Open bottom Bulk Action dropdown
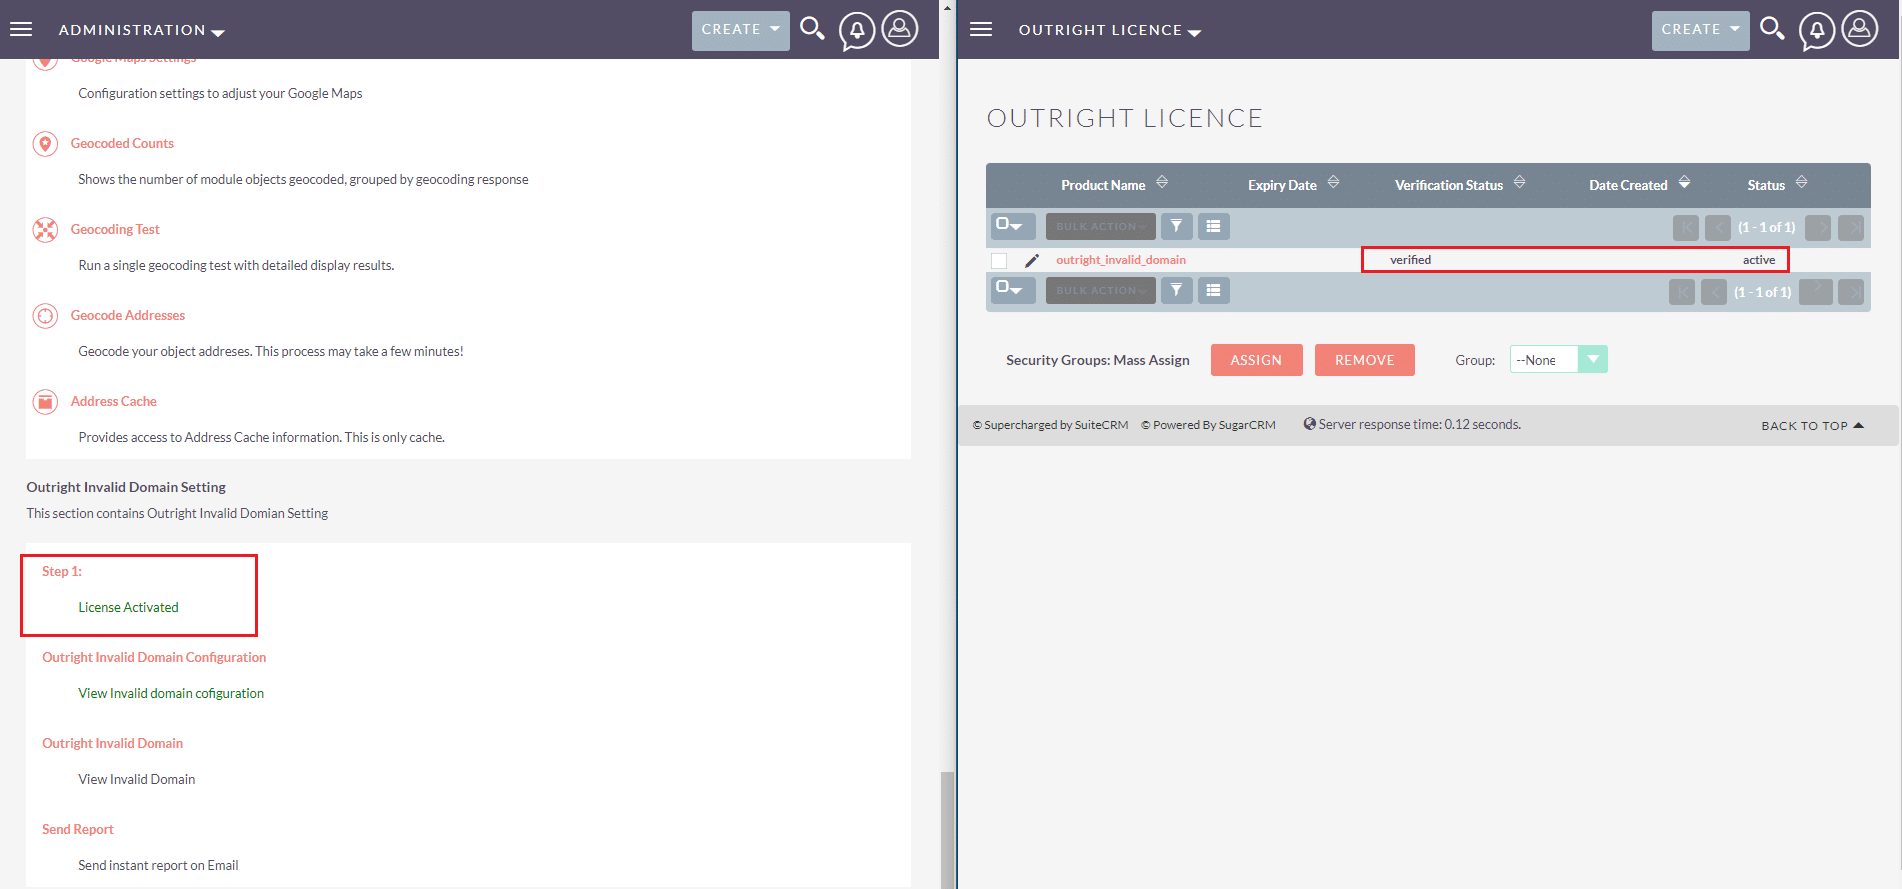Screen dimensions: 1902x889 pos(1100,290)
